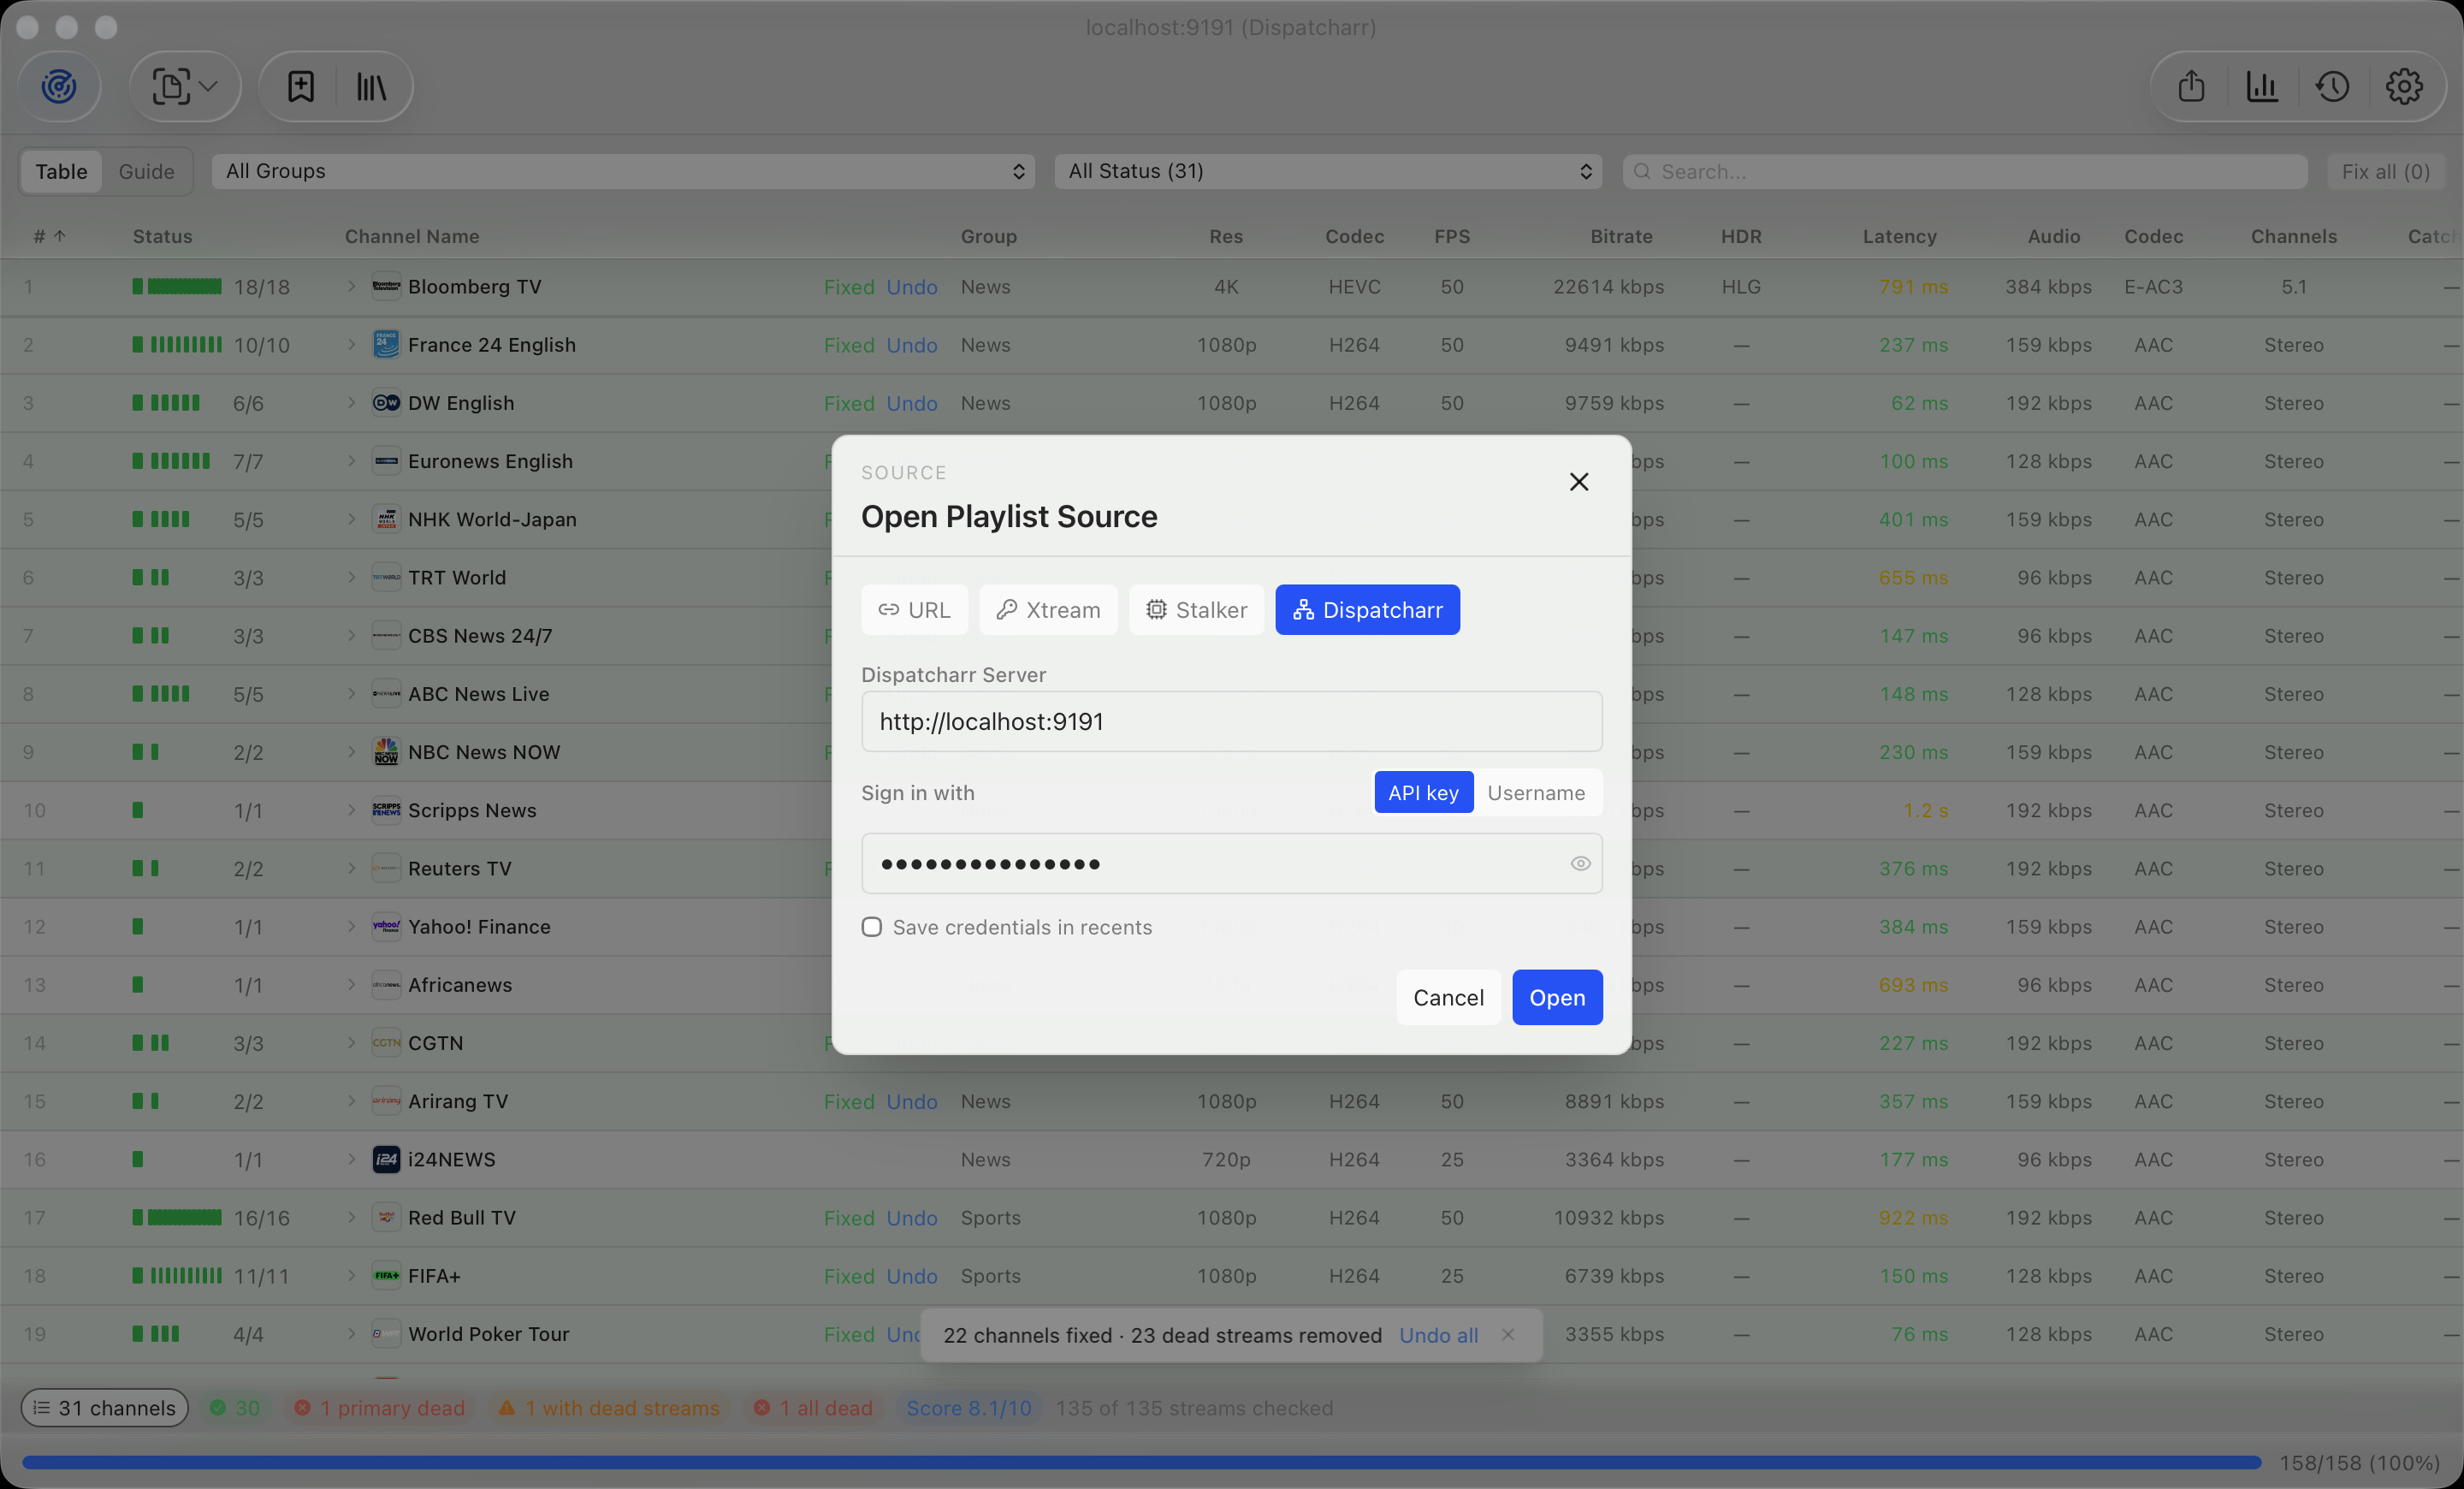2464x1489 pixels.
Task: Click the Undo all link
Action: (x=1438, y=1335)
